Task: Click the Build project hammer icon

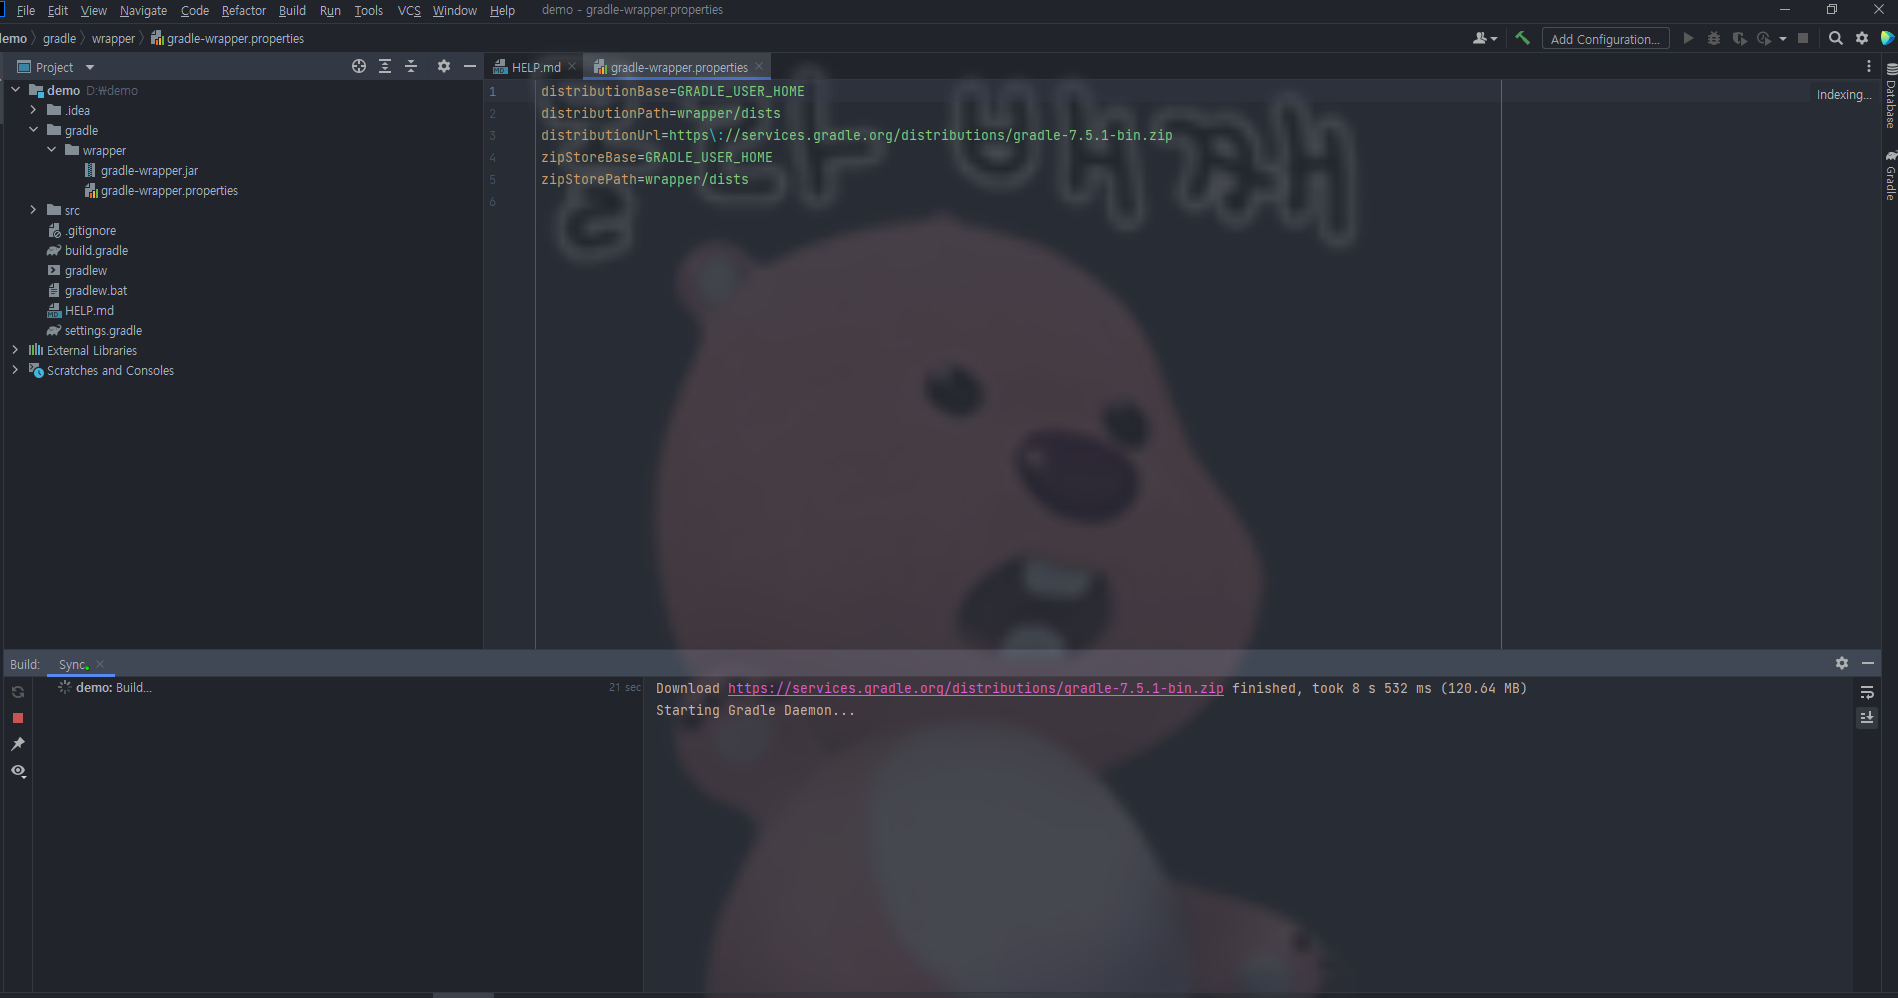Action: (1522, 38)
